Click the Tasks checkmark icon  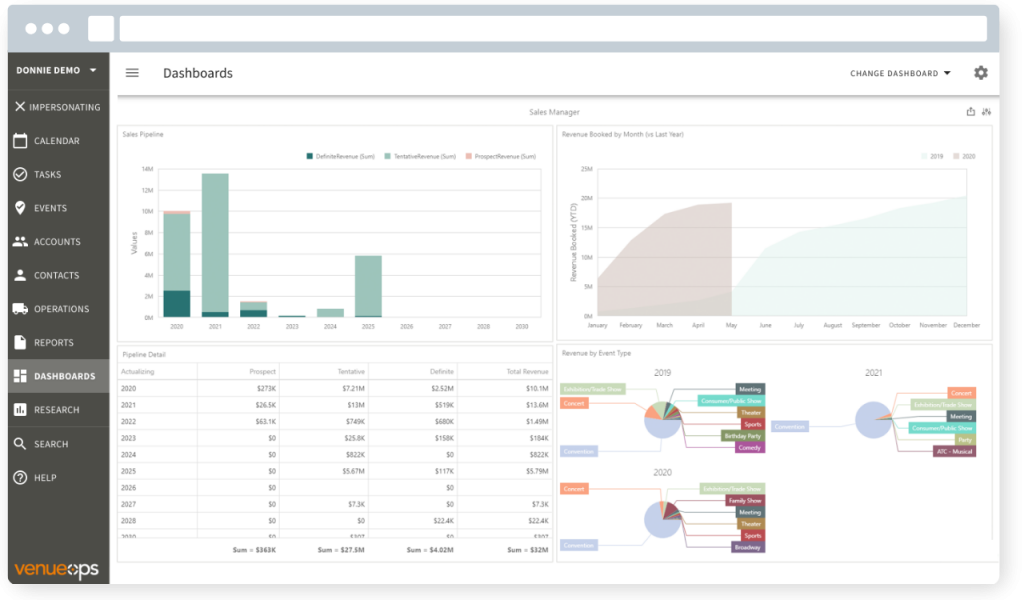[x=20, y=174]
